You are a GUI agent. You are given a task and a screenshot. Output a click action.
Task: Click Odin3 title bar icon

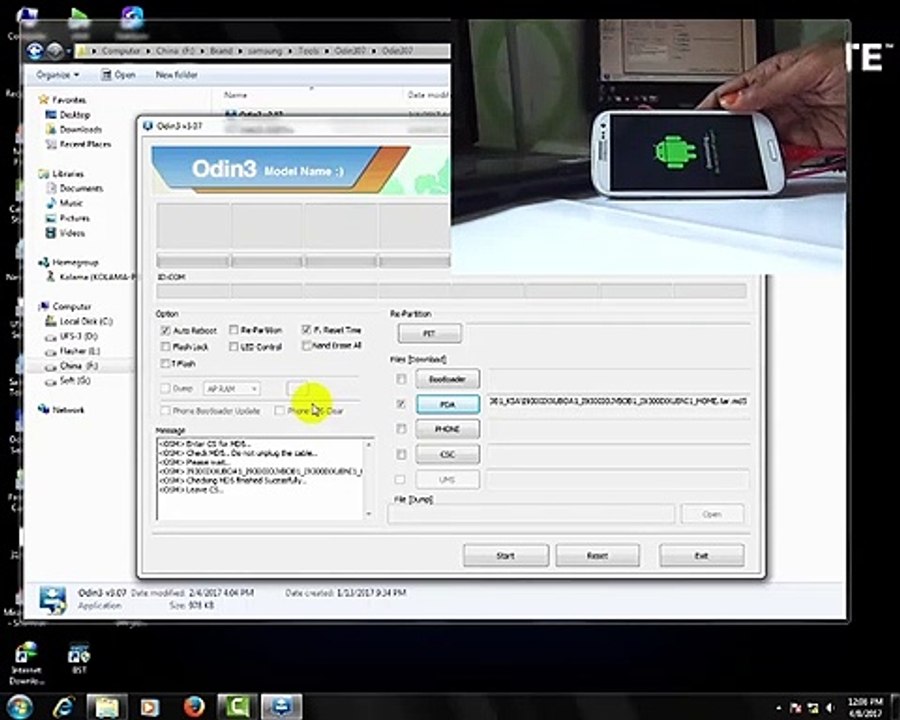point(148,126)
